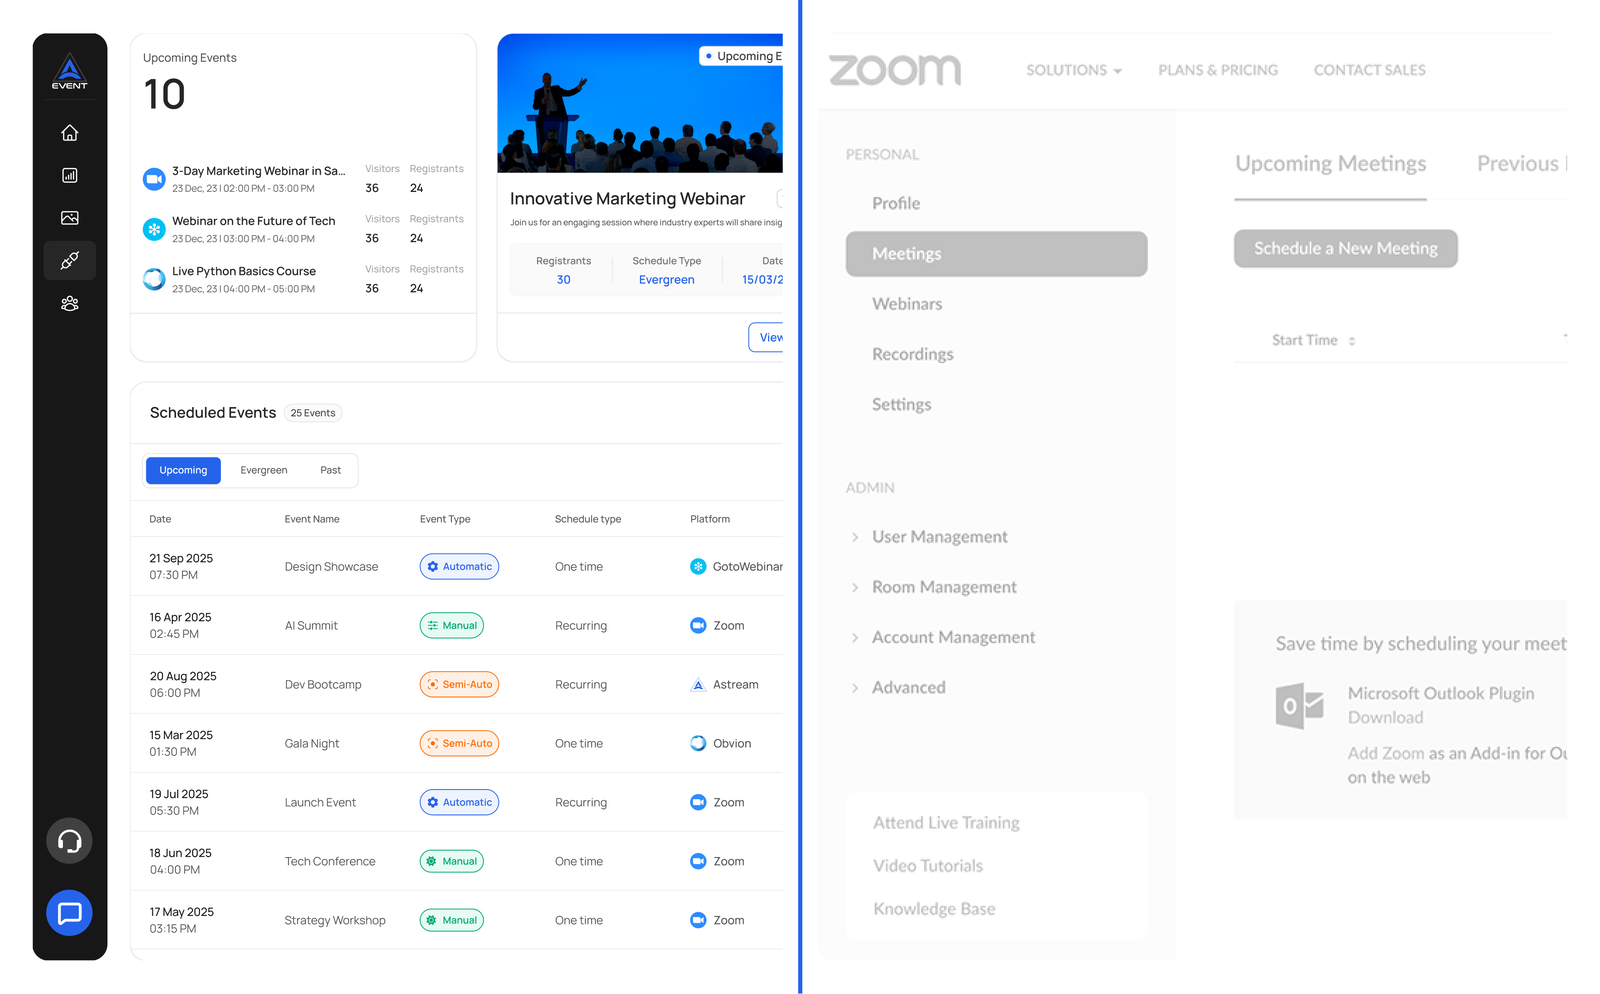This screenshot has width=1600, height=994.
Task: Click the Upcoming badge on webinar banner
Action: point(741,56)
